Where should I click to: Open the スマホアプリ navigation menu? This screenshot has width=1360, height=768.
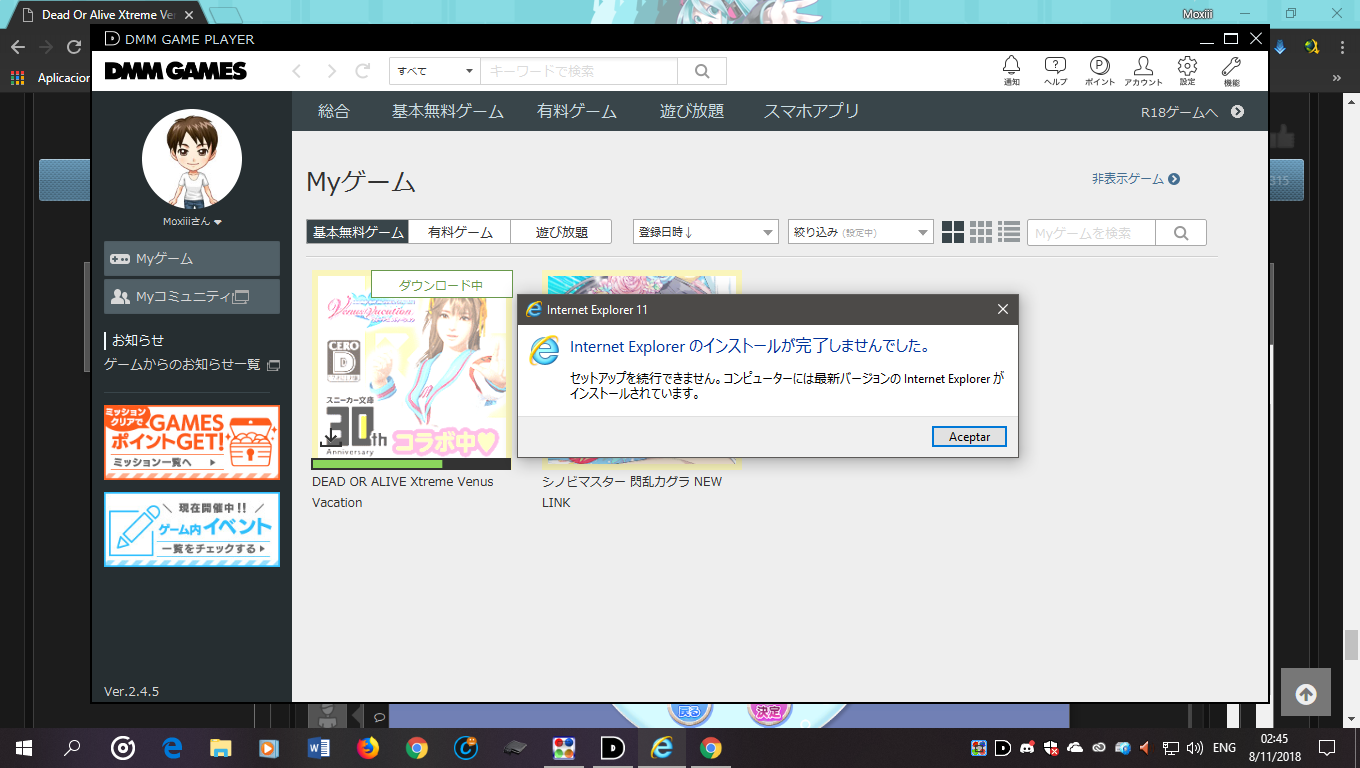coord(811,111)
